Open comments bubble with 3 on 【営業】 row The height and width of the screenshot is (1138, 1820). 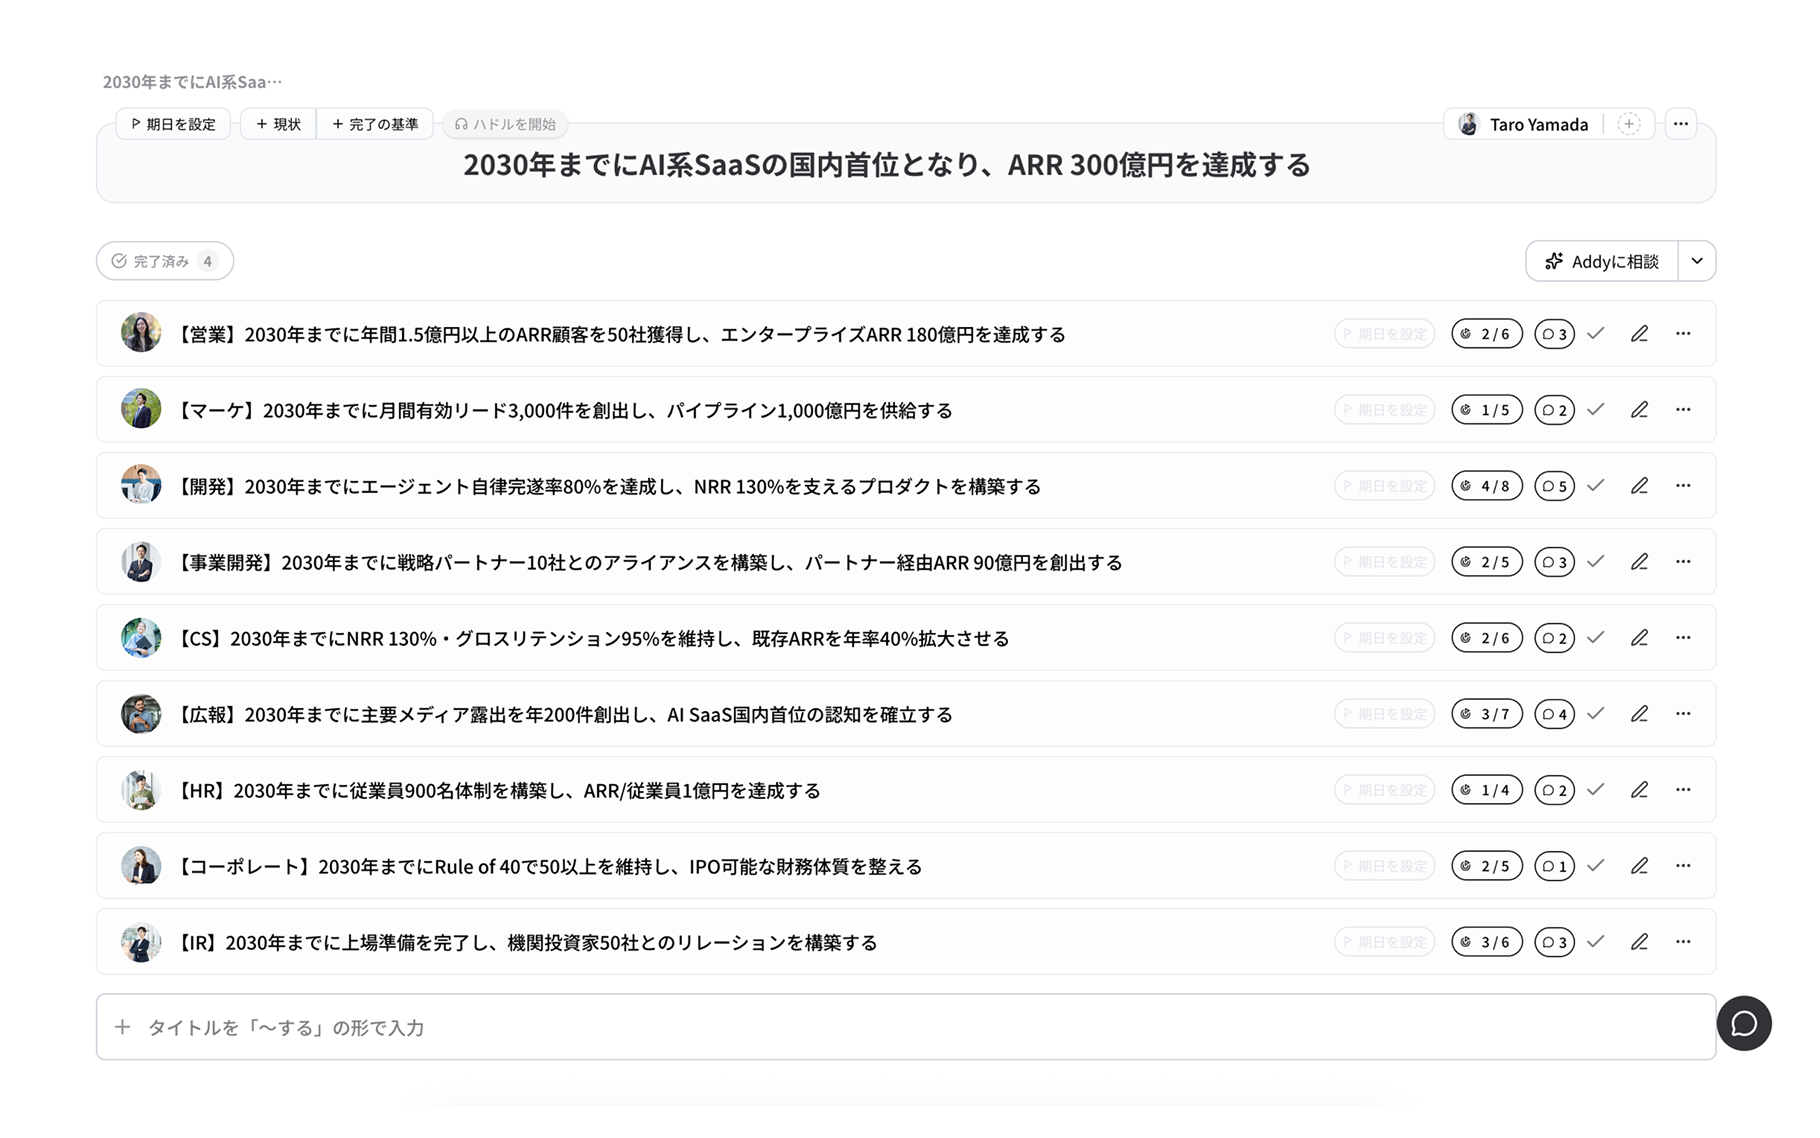coord(1554,334)
